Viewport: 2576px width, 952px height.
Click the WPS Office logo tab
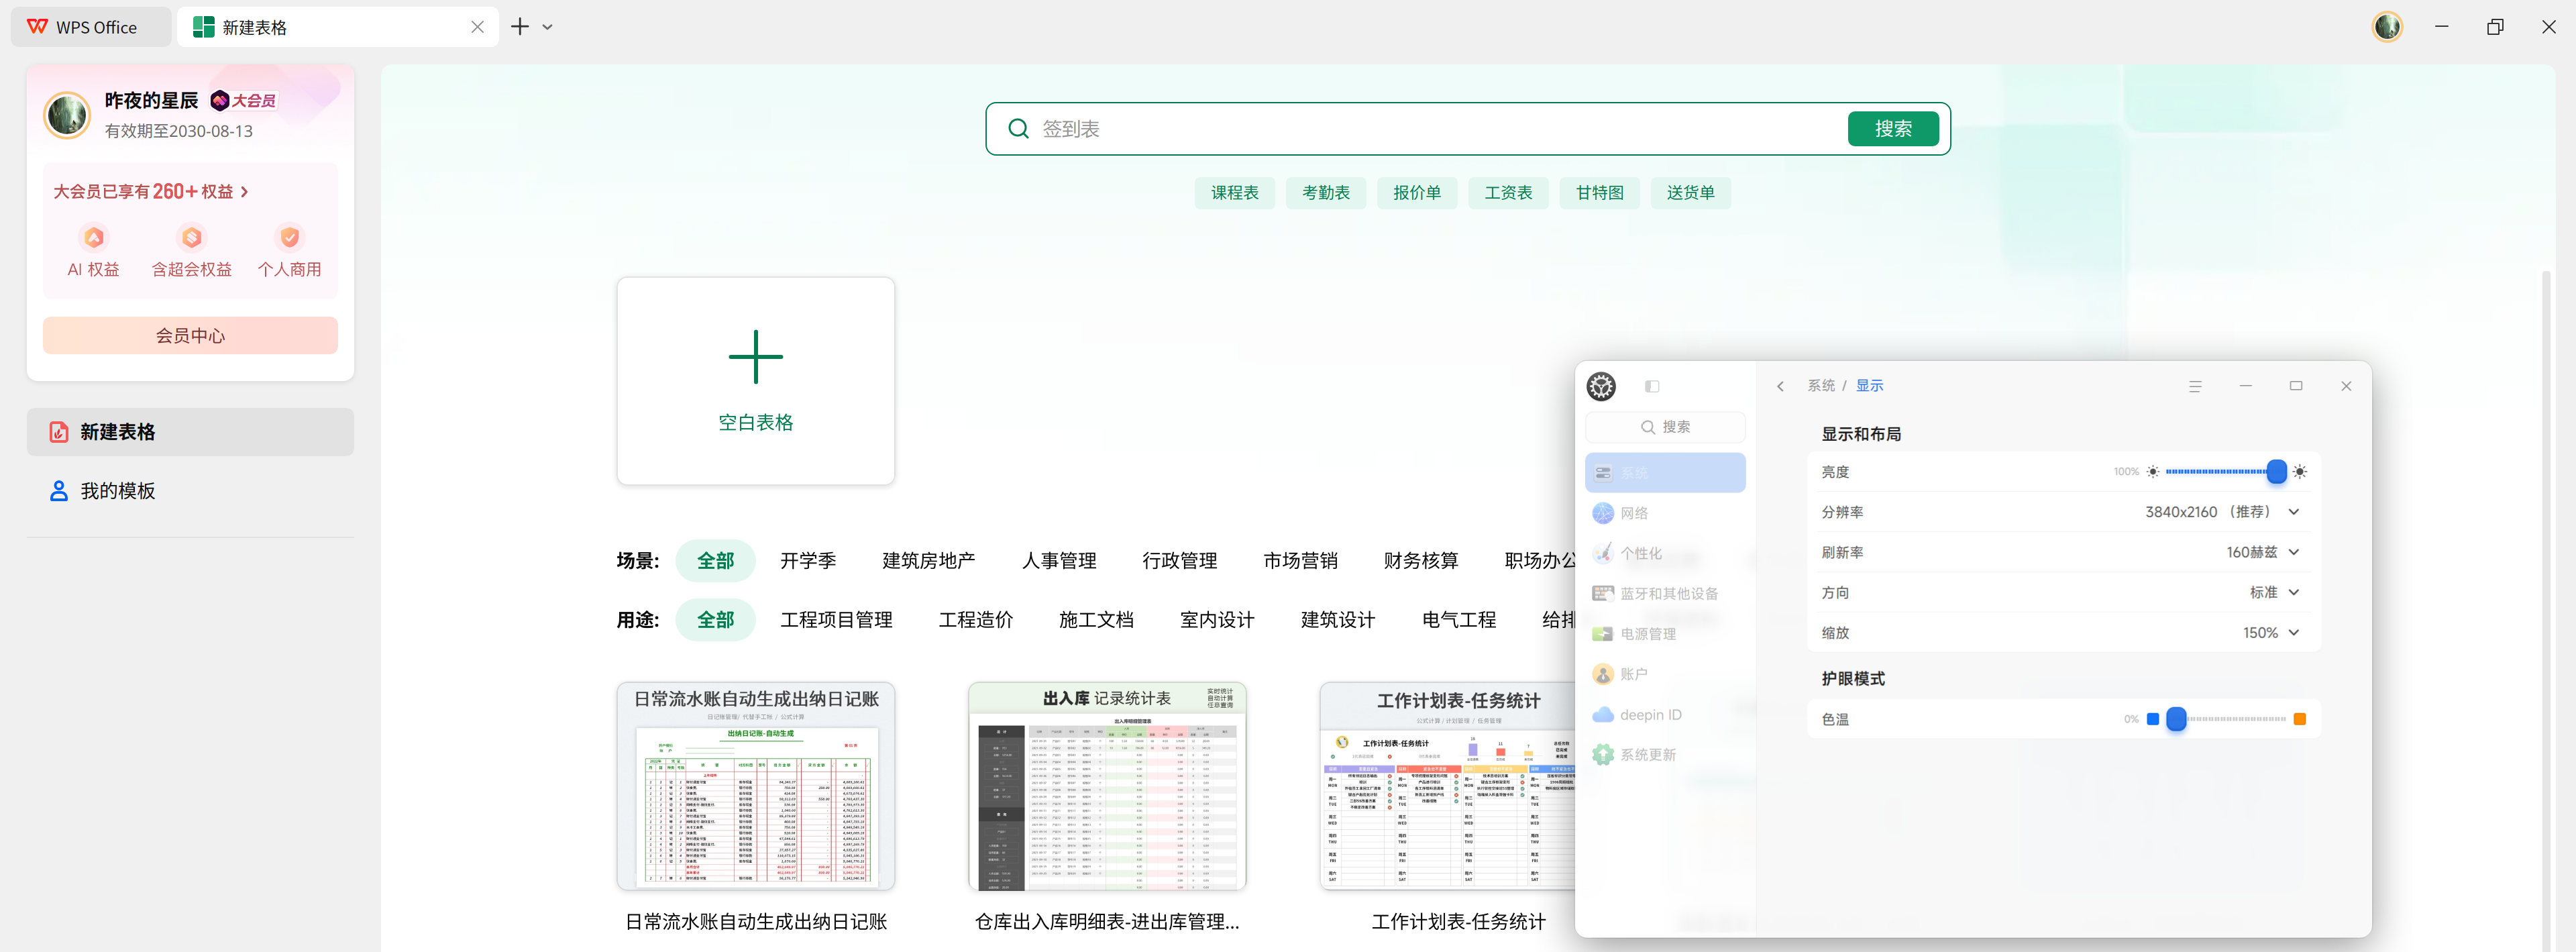point(90,27)
